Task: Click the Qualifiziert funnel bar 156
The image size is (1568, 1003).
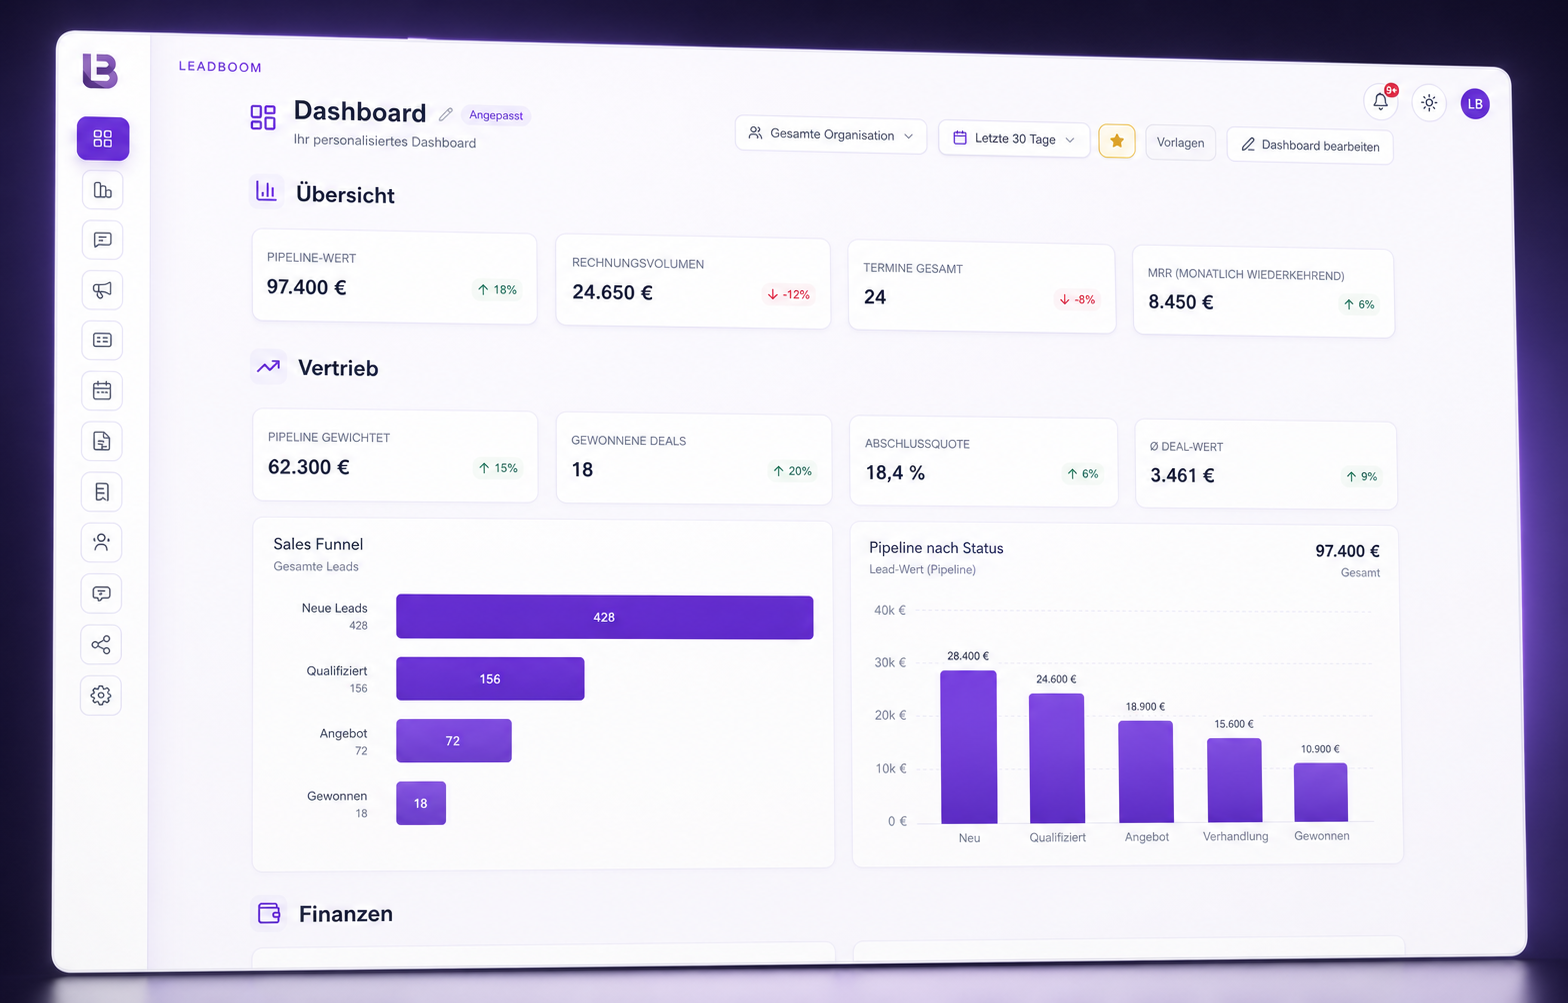Action: pyautogui.click(x=490, y=679)
